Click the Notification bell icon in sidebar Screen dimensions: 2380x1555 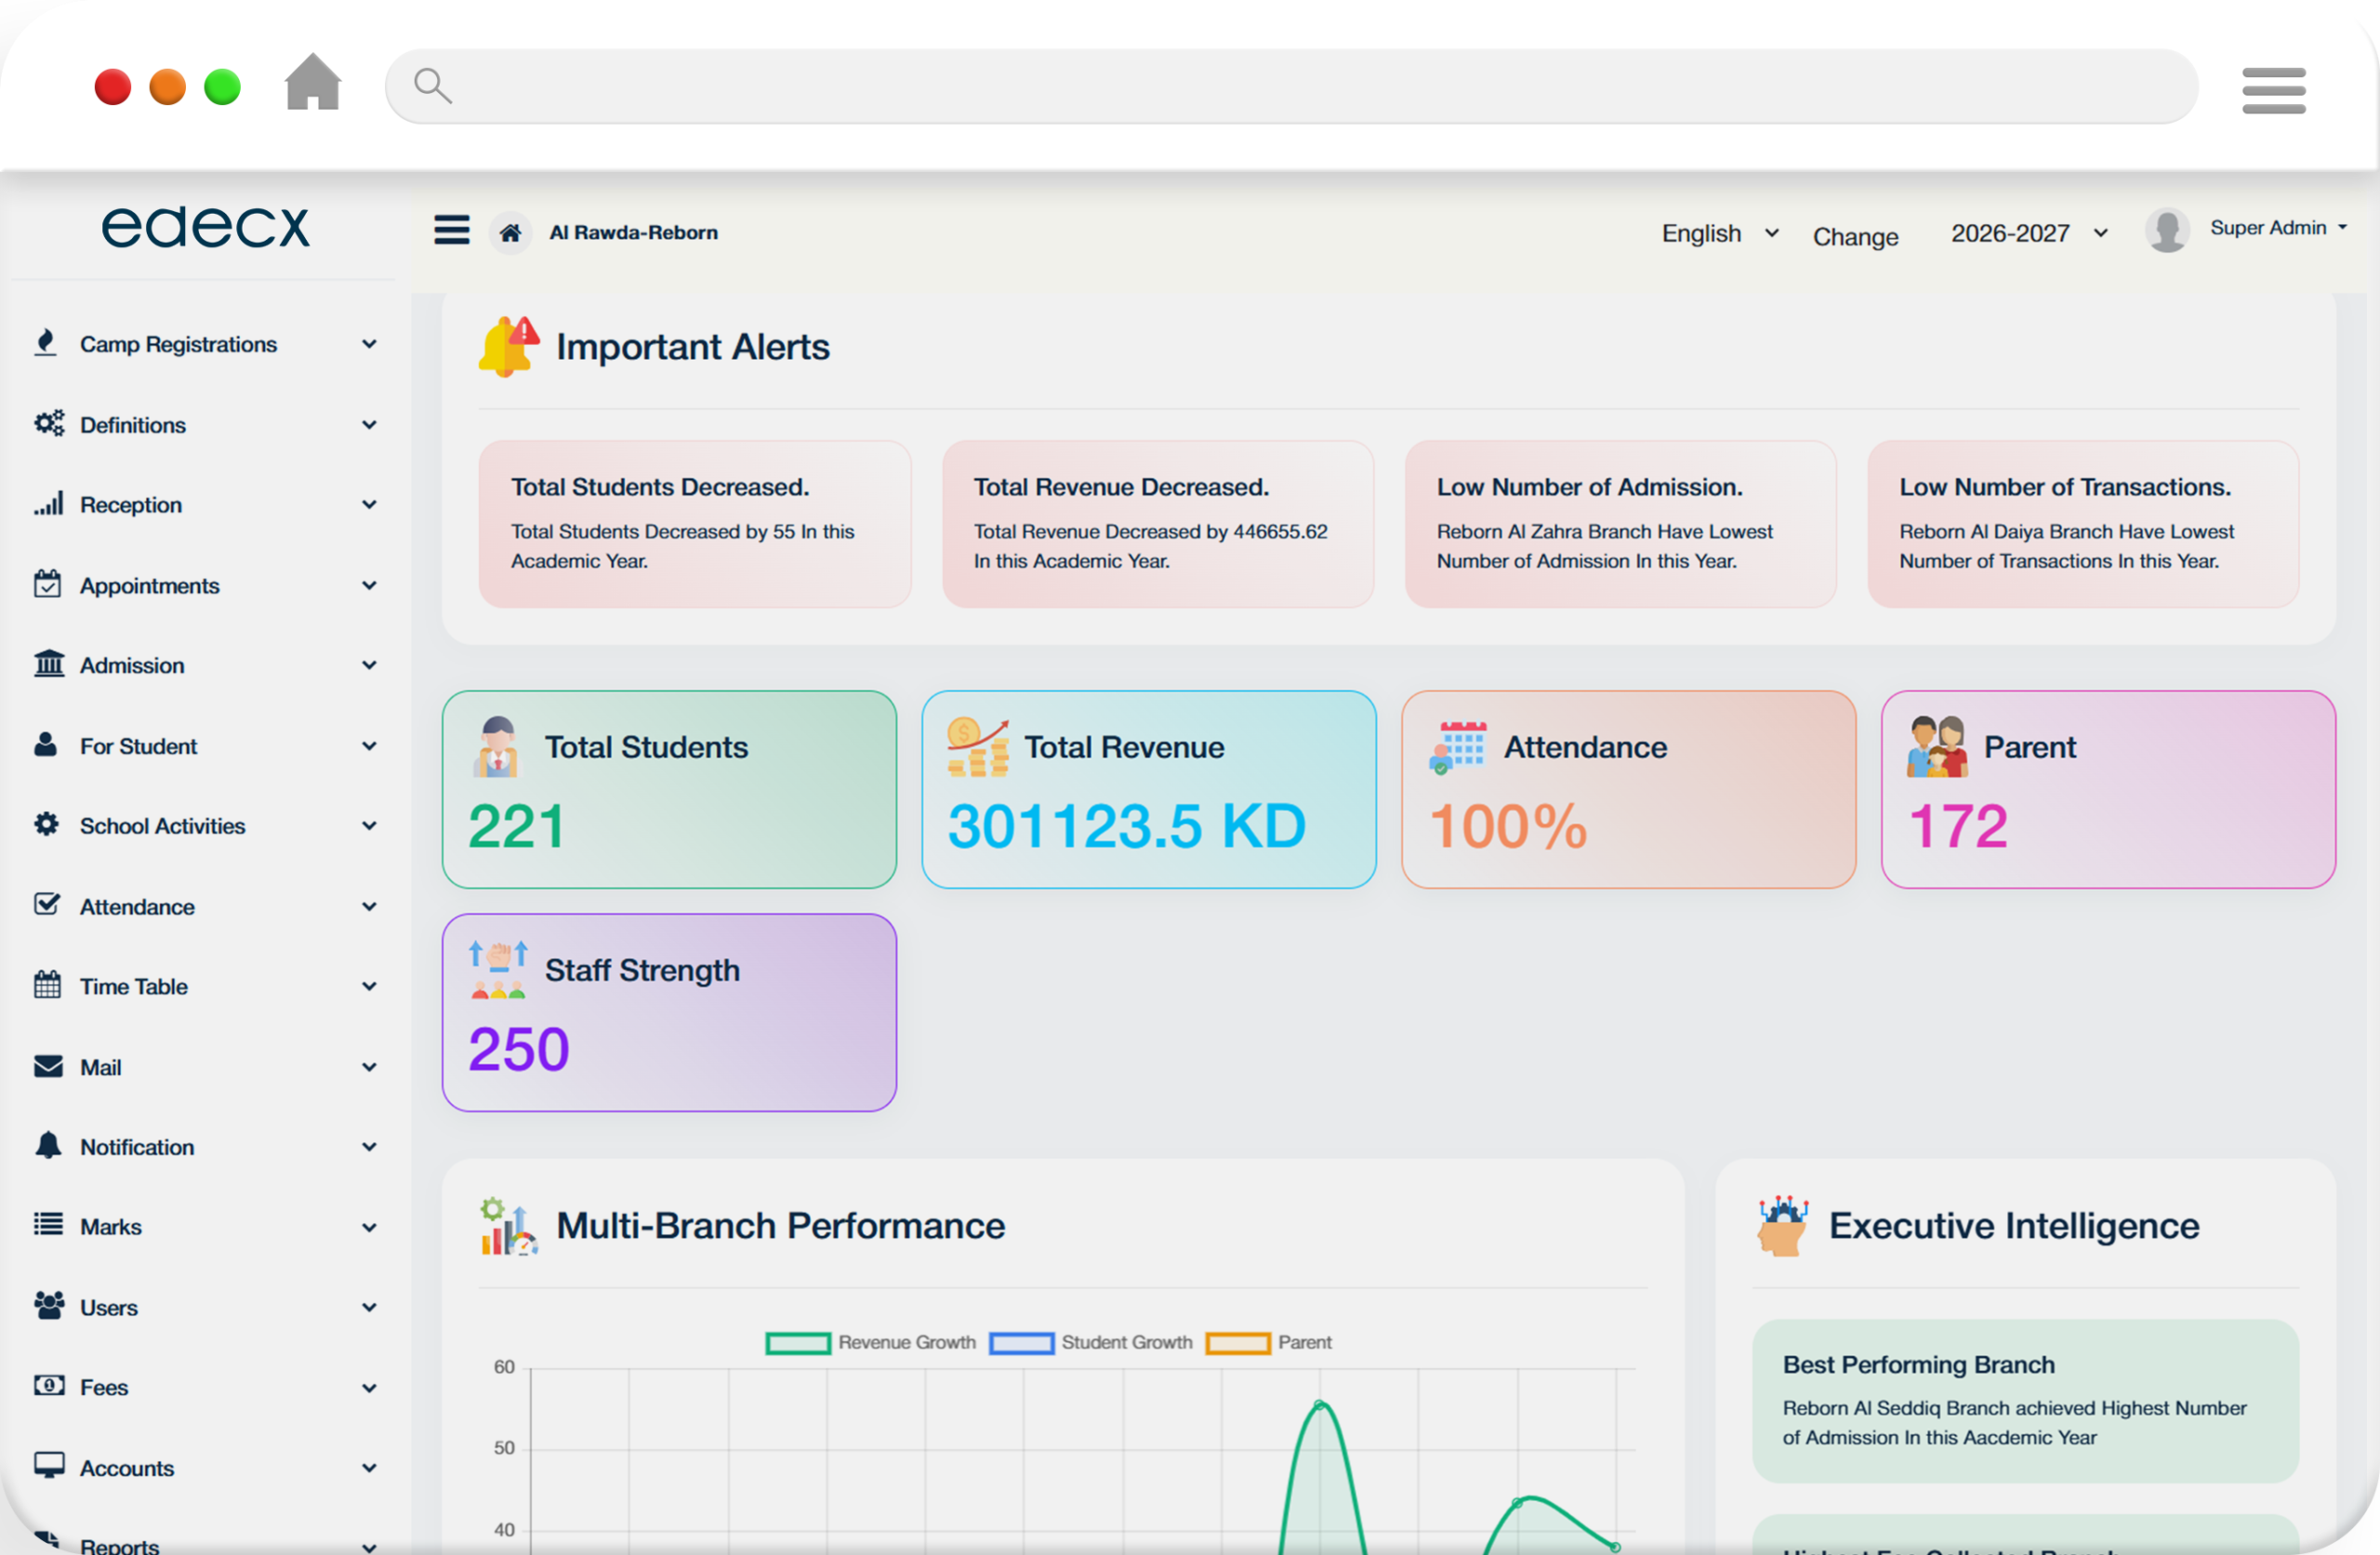click(x=48, y=1145)
